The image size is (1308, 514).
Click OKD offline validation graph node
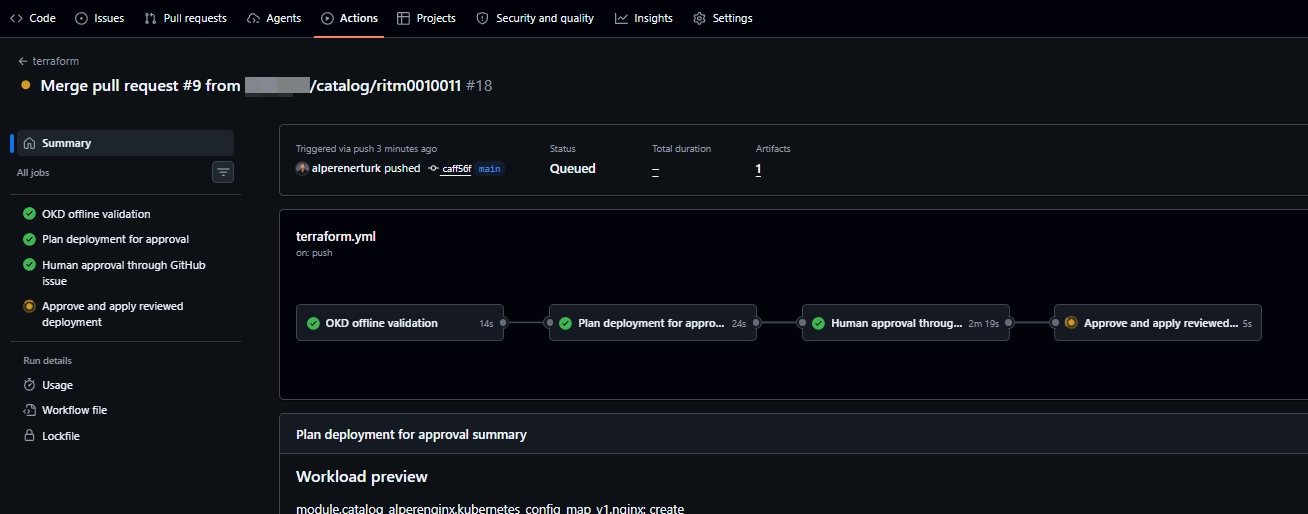tap(400, 323)
